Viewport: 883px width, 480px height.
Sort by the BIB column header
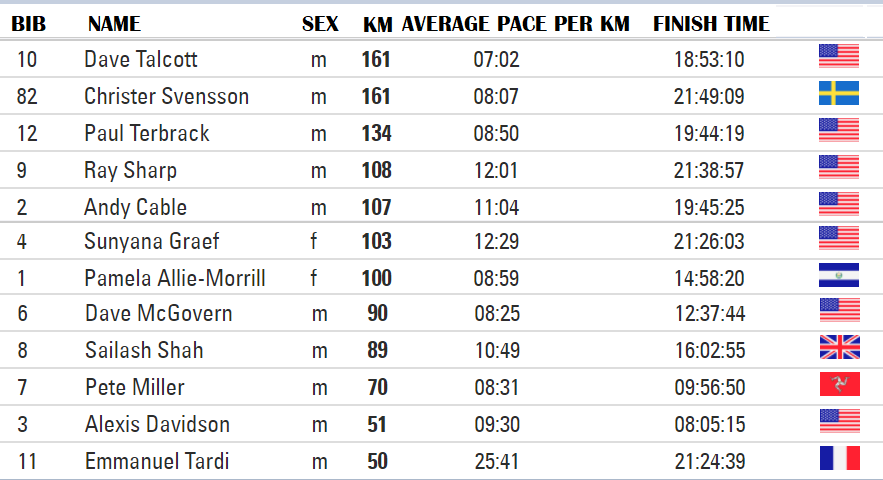(29, 24)
